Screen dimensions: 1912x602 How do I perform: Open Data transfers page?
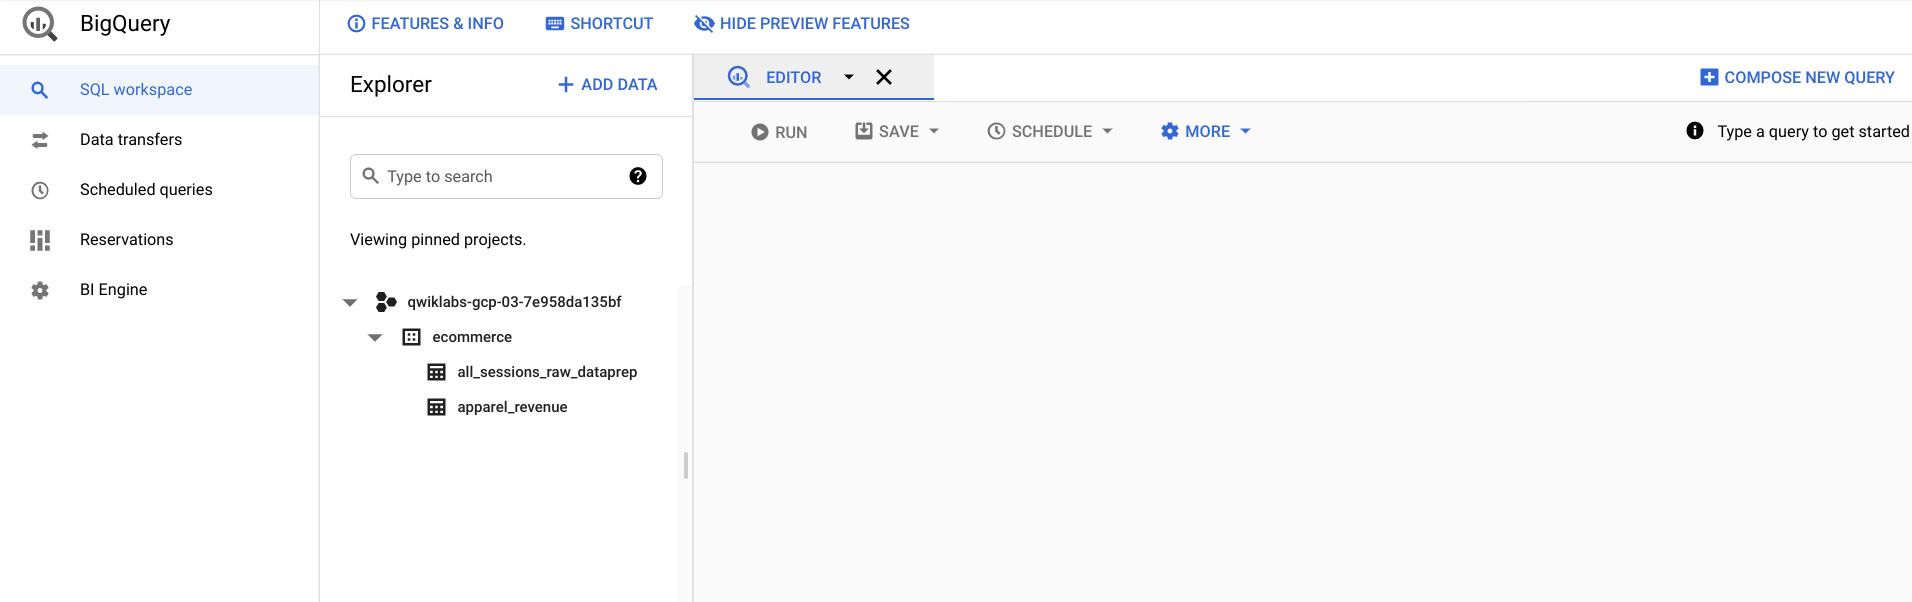(x=159, y=140)
